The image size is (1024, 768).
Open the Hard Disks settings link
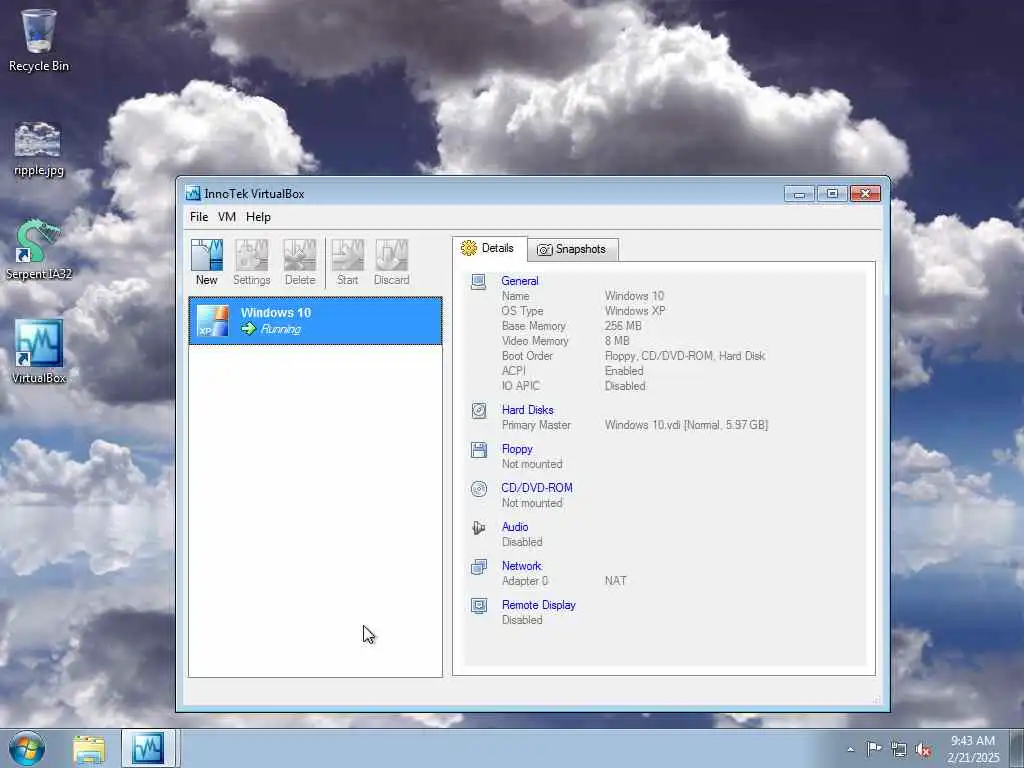[x=528, y=409]
